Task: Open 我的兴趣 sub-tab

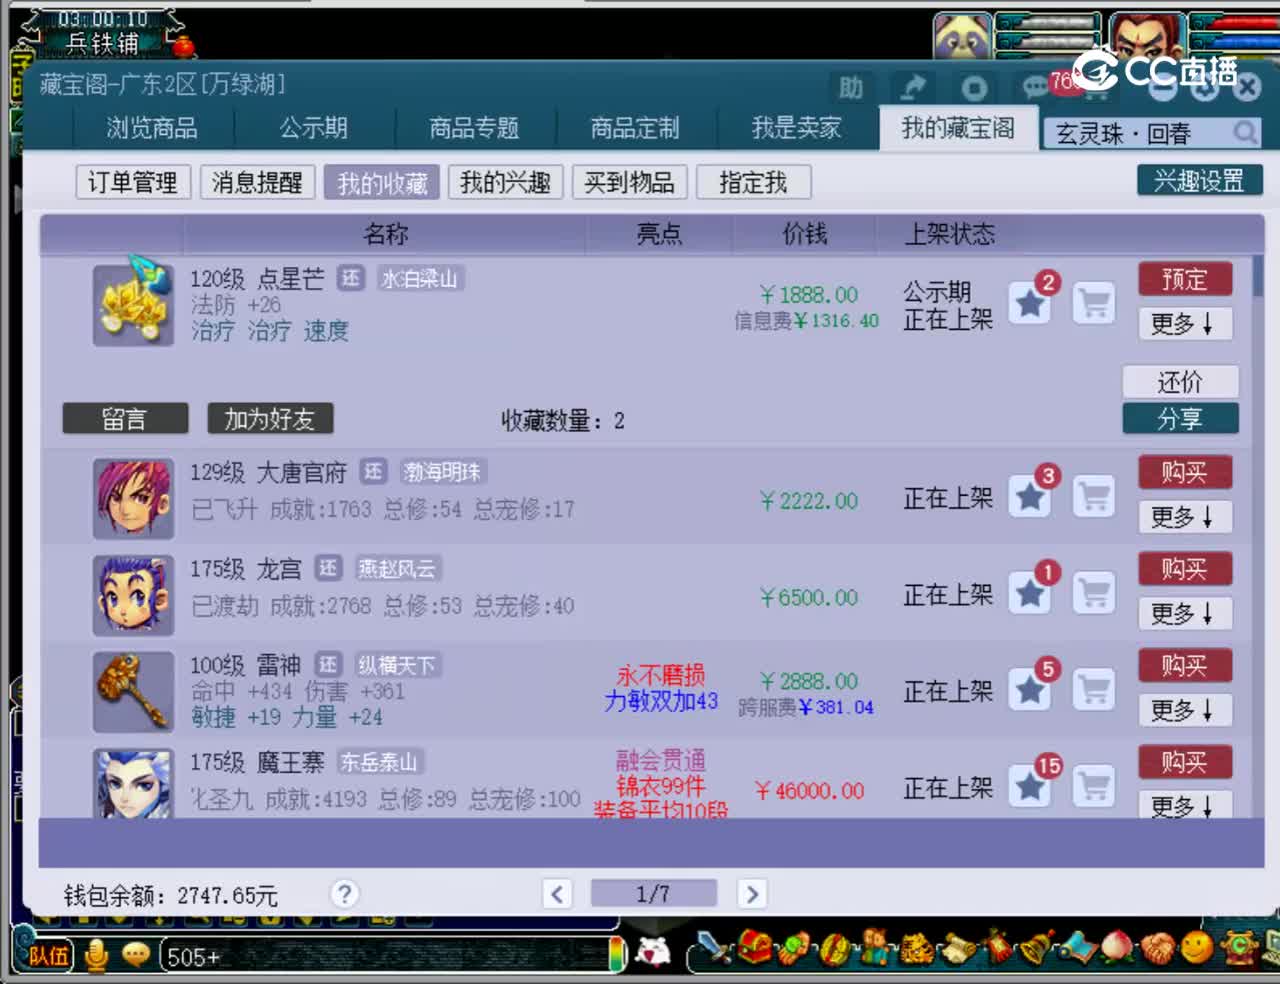Action: coord(505,182)
